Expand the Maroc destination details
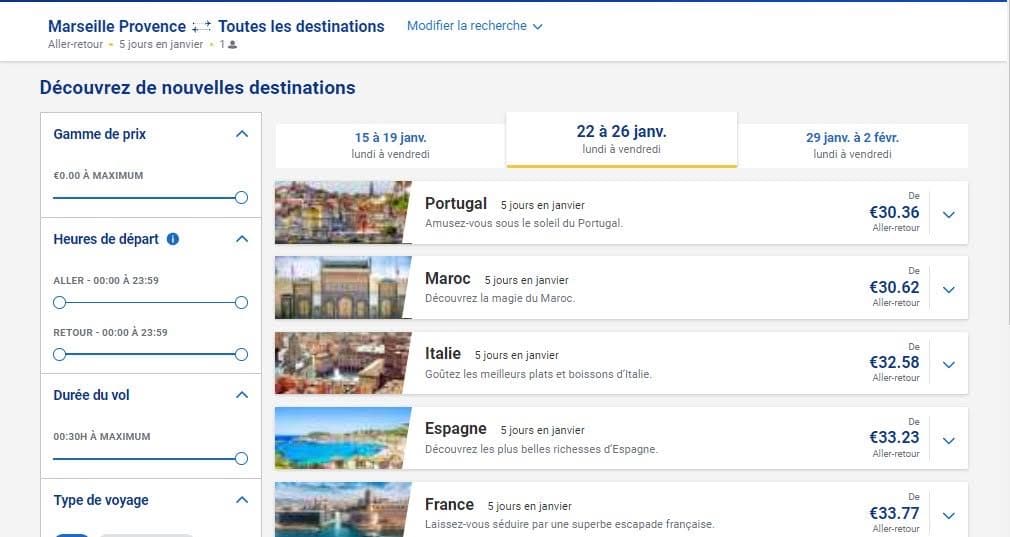 pos(949,289)
